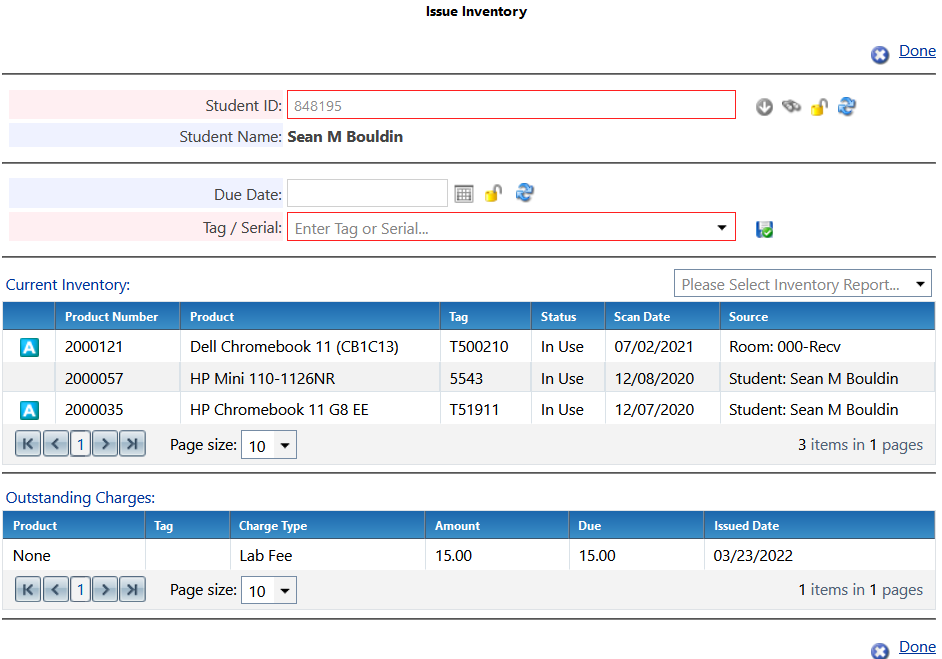This screenshot has height=659, width=942.
Task: Click the down arrow icon next to Student ID
Action: click(x=764, y=107)
